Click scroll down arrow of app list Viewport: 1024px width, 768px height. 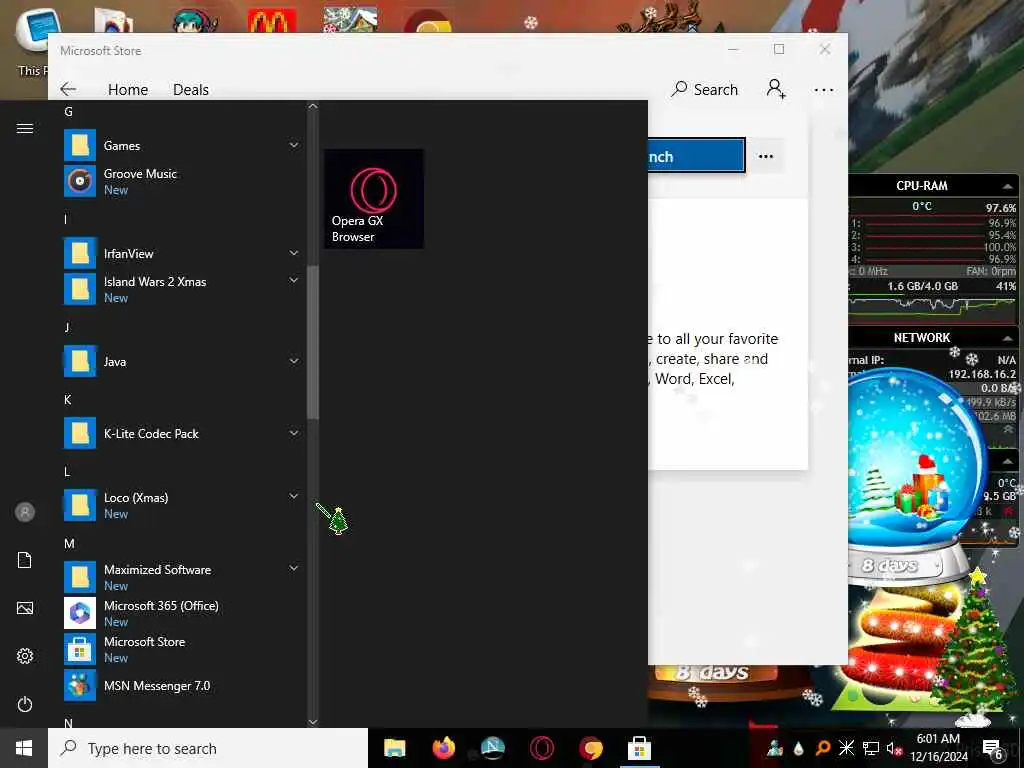[x=313, y=722]
